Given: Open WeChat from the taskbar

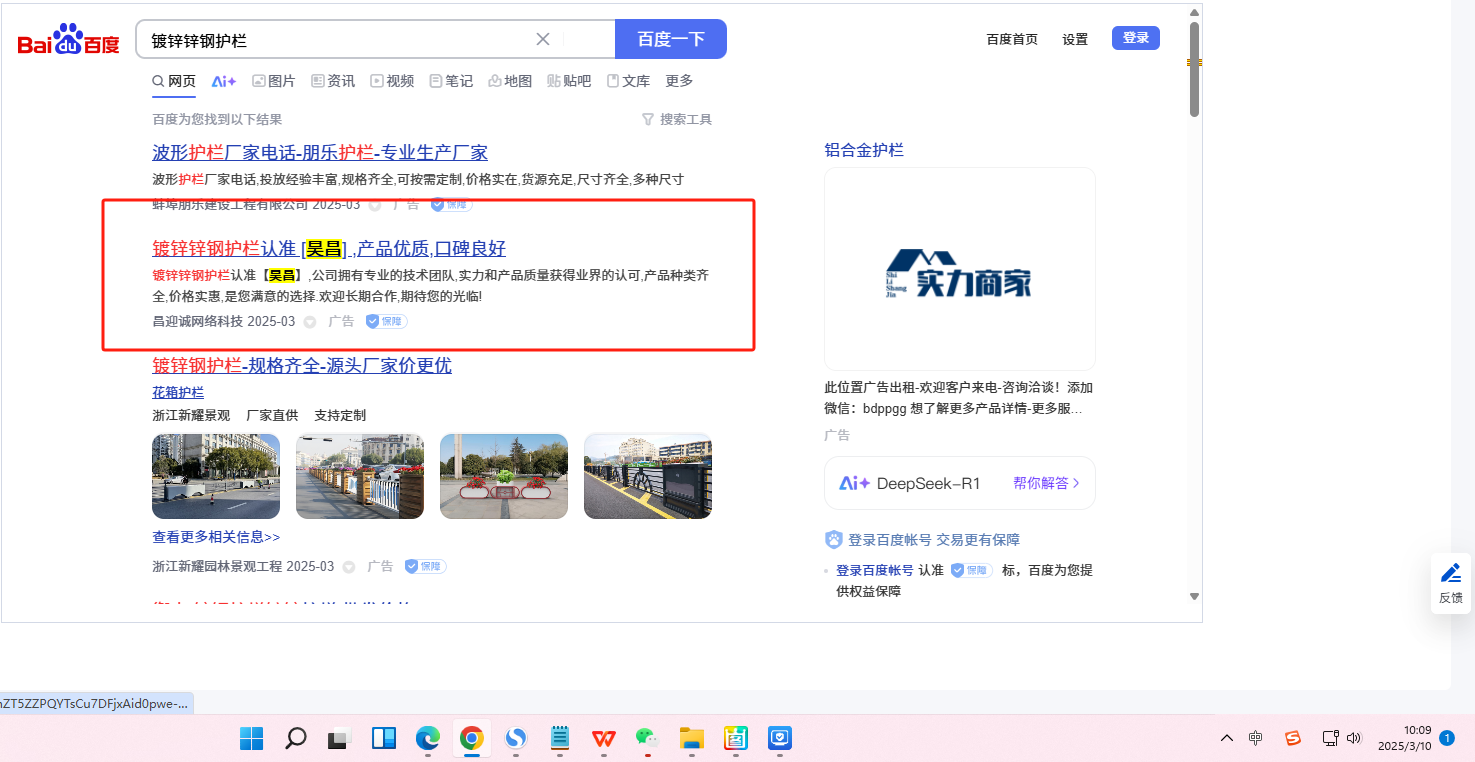Looking at the screenshot, I should point(647,739).
